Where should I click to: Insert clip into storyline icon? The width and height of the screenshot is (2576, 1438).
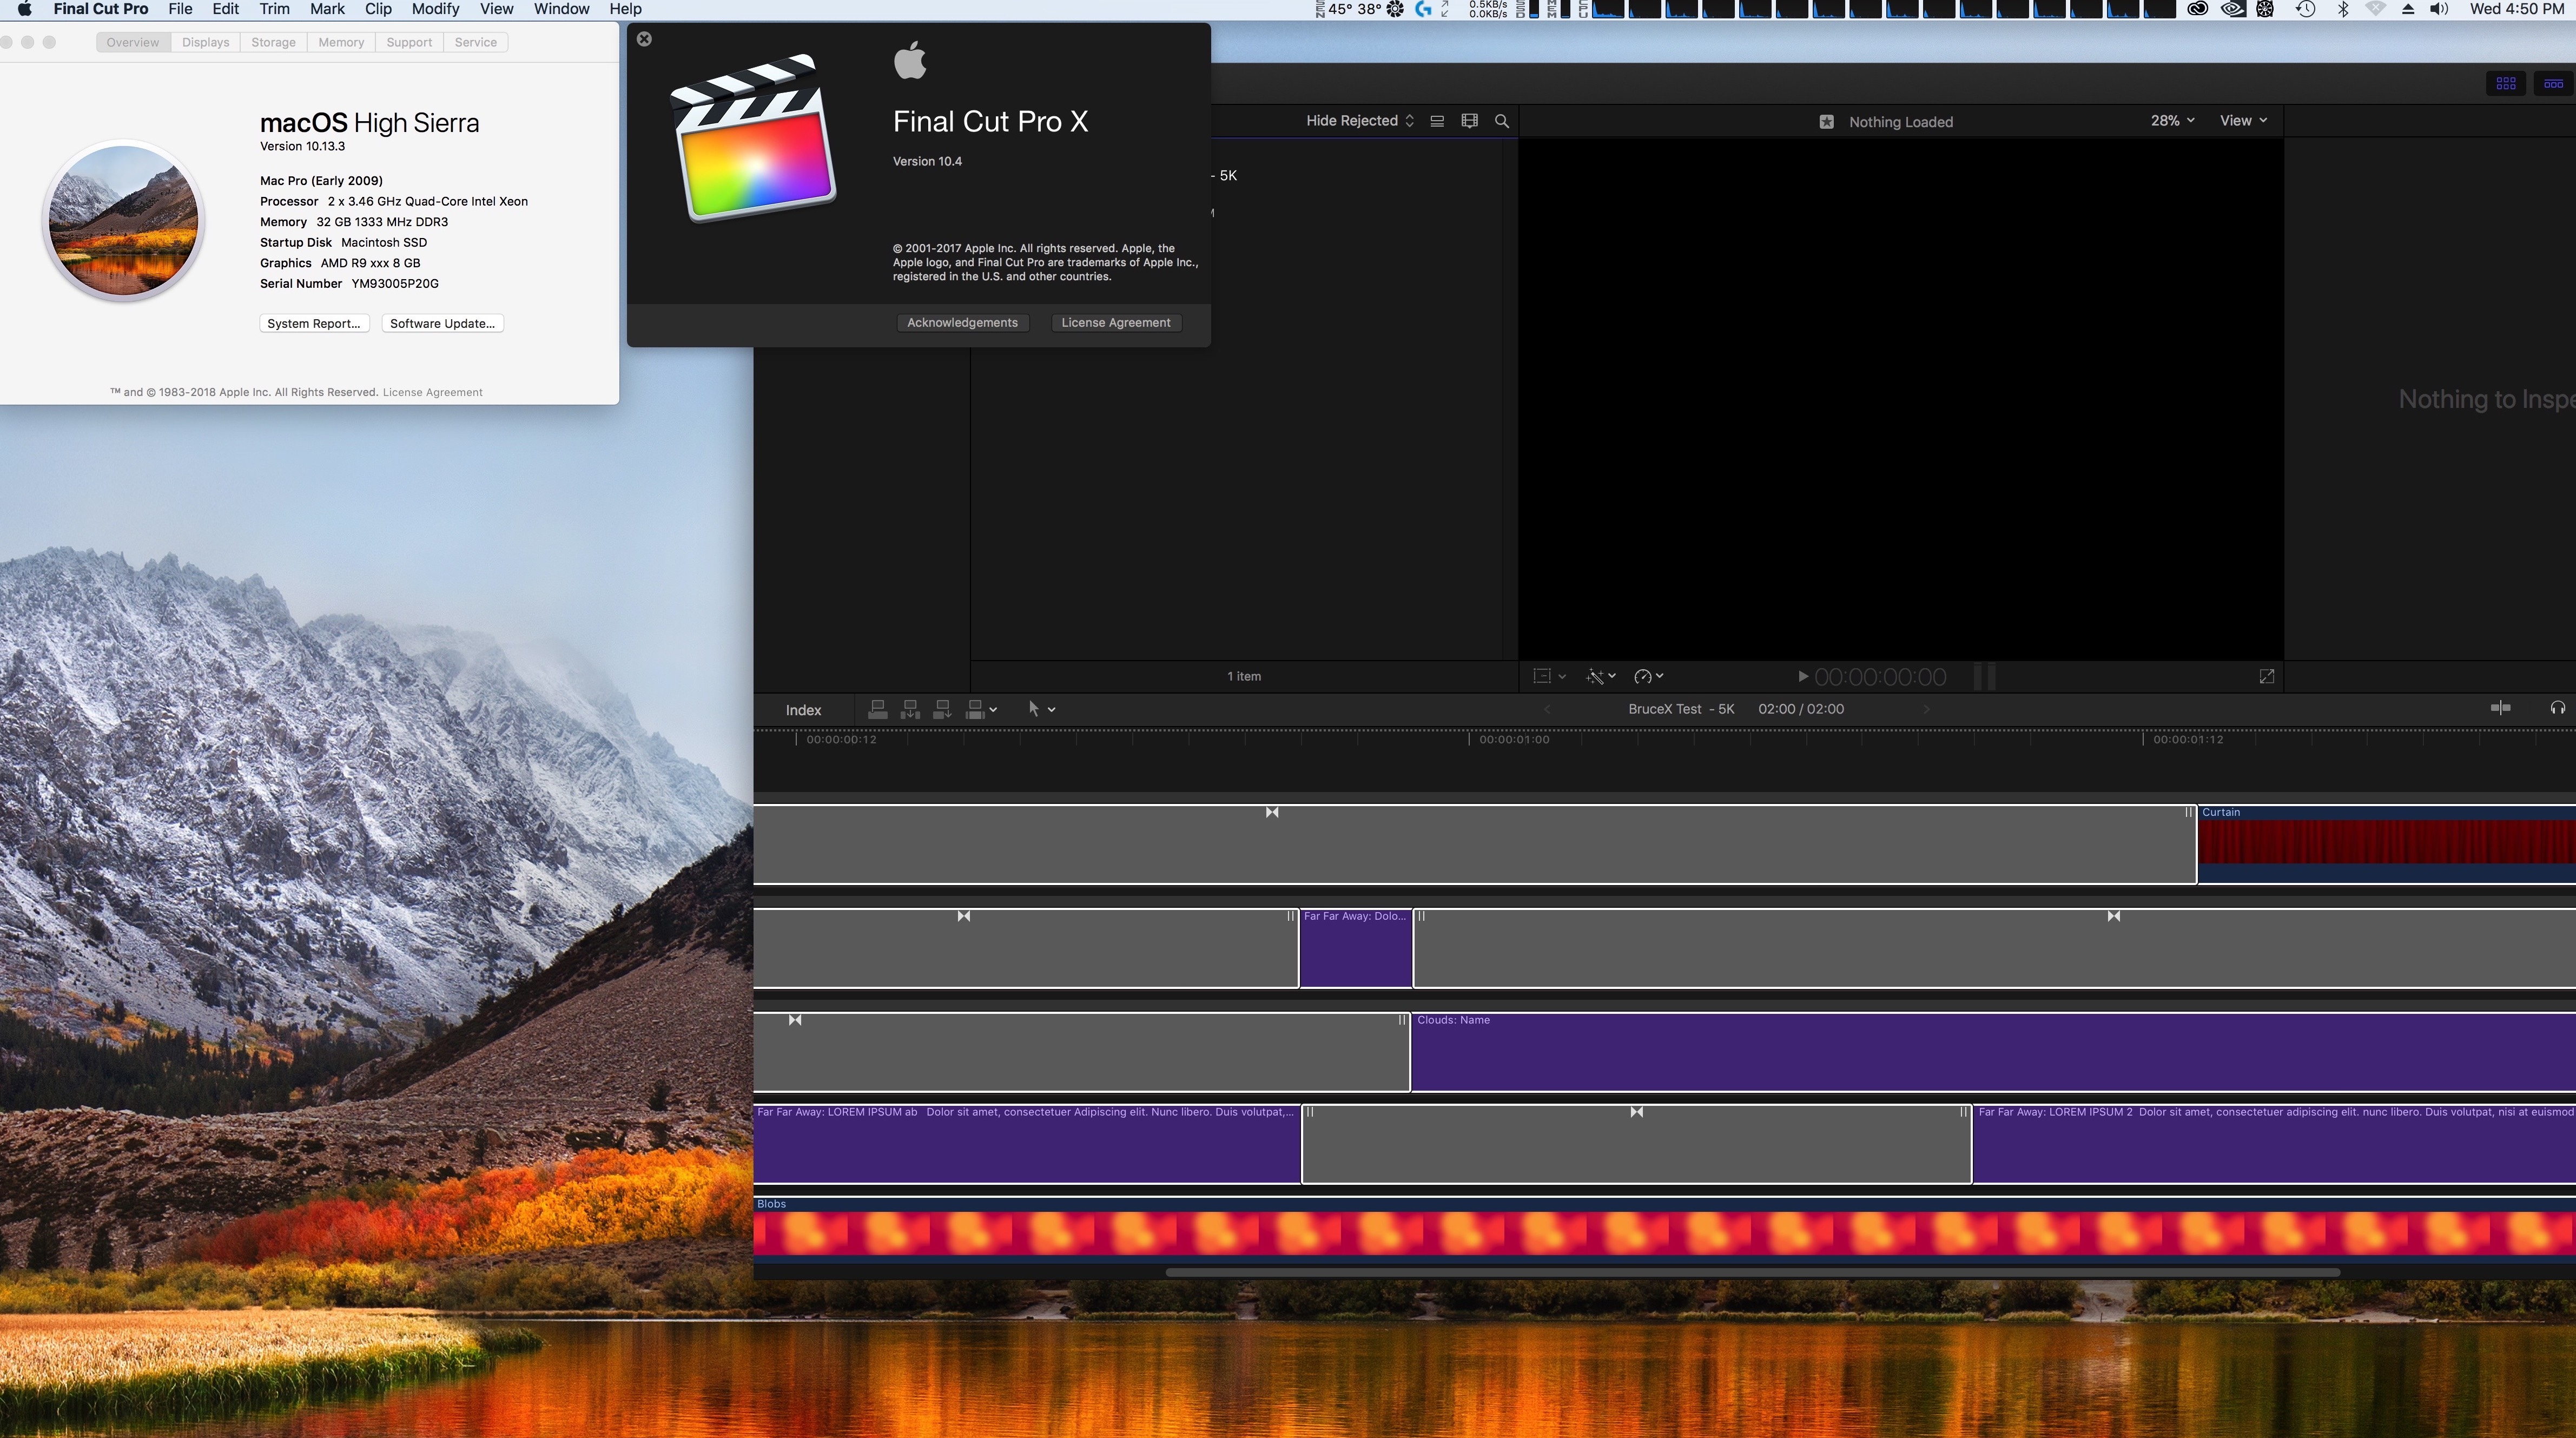click(x=910, y=710)
